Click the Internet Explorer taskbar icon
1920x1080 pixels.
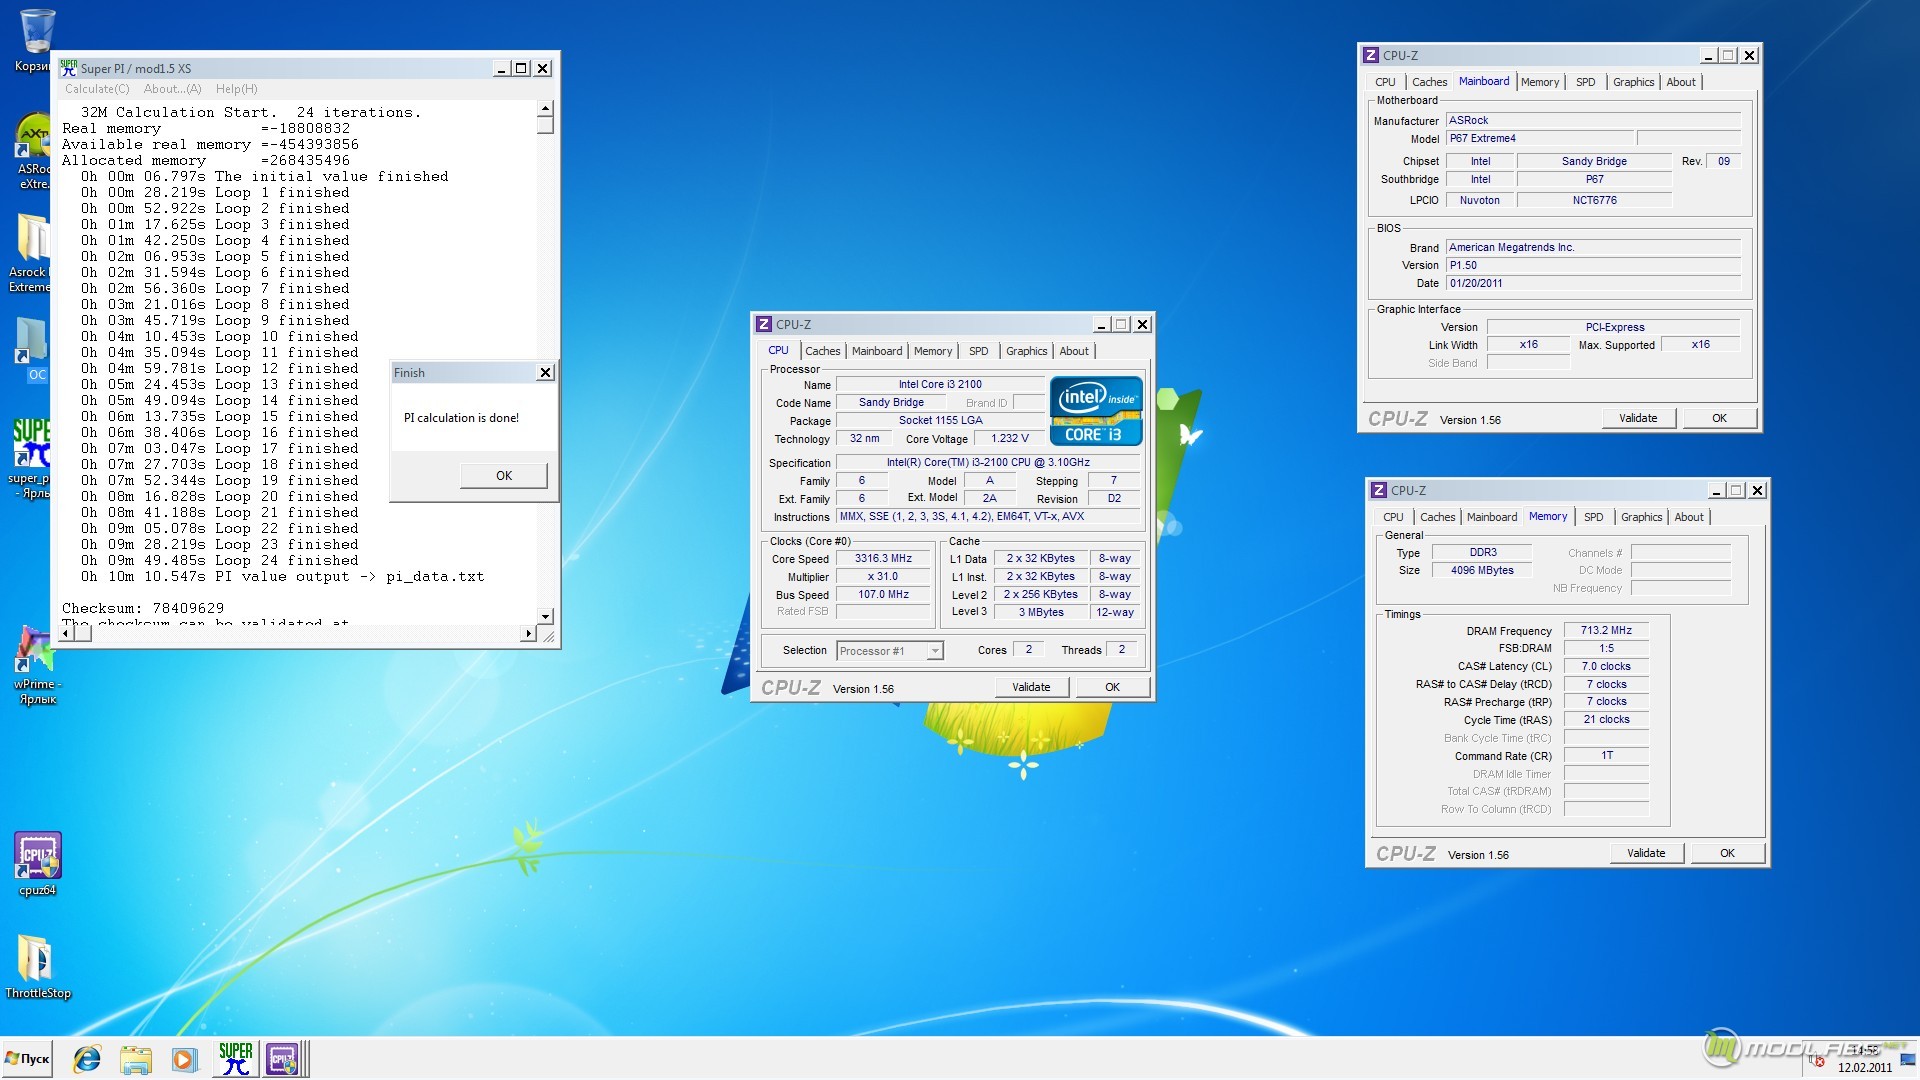[x=87, y=1059]
